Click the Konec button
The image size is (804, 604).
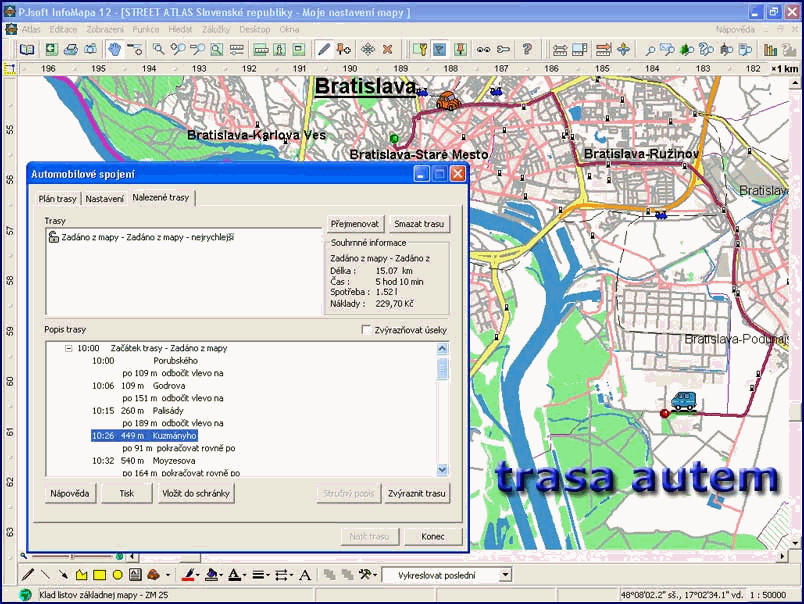pyautogui.click(x=433, y=537)
